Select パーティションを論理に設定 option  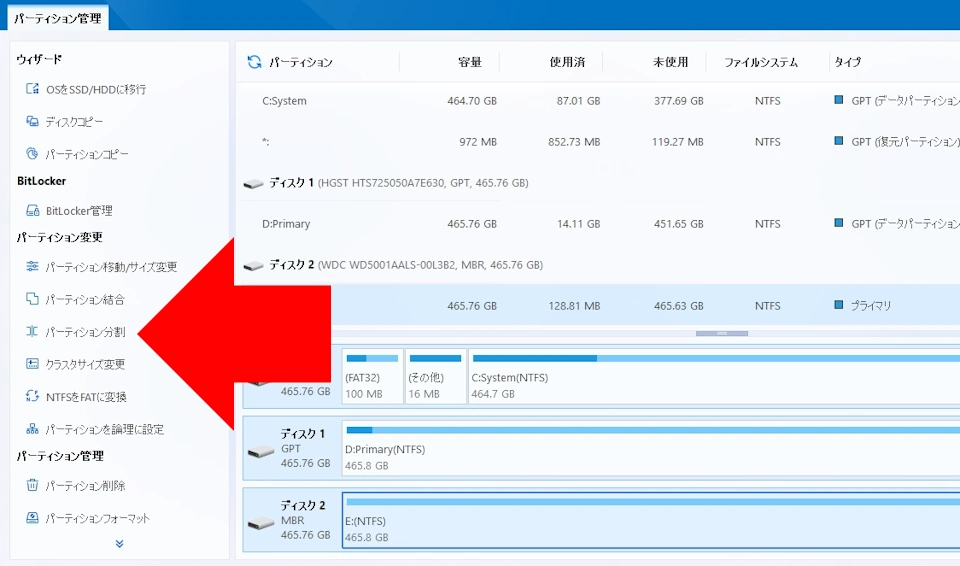pos(105,429)
